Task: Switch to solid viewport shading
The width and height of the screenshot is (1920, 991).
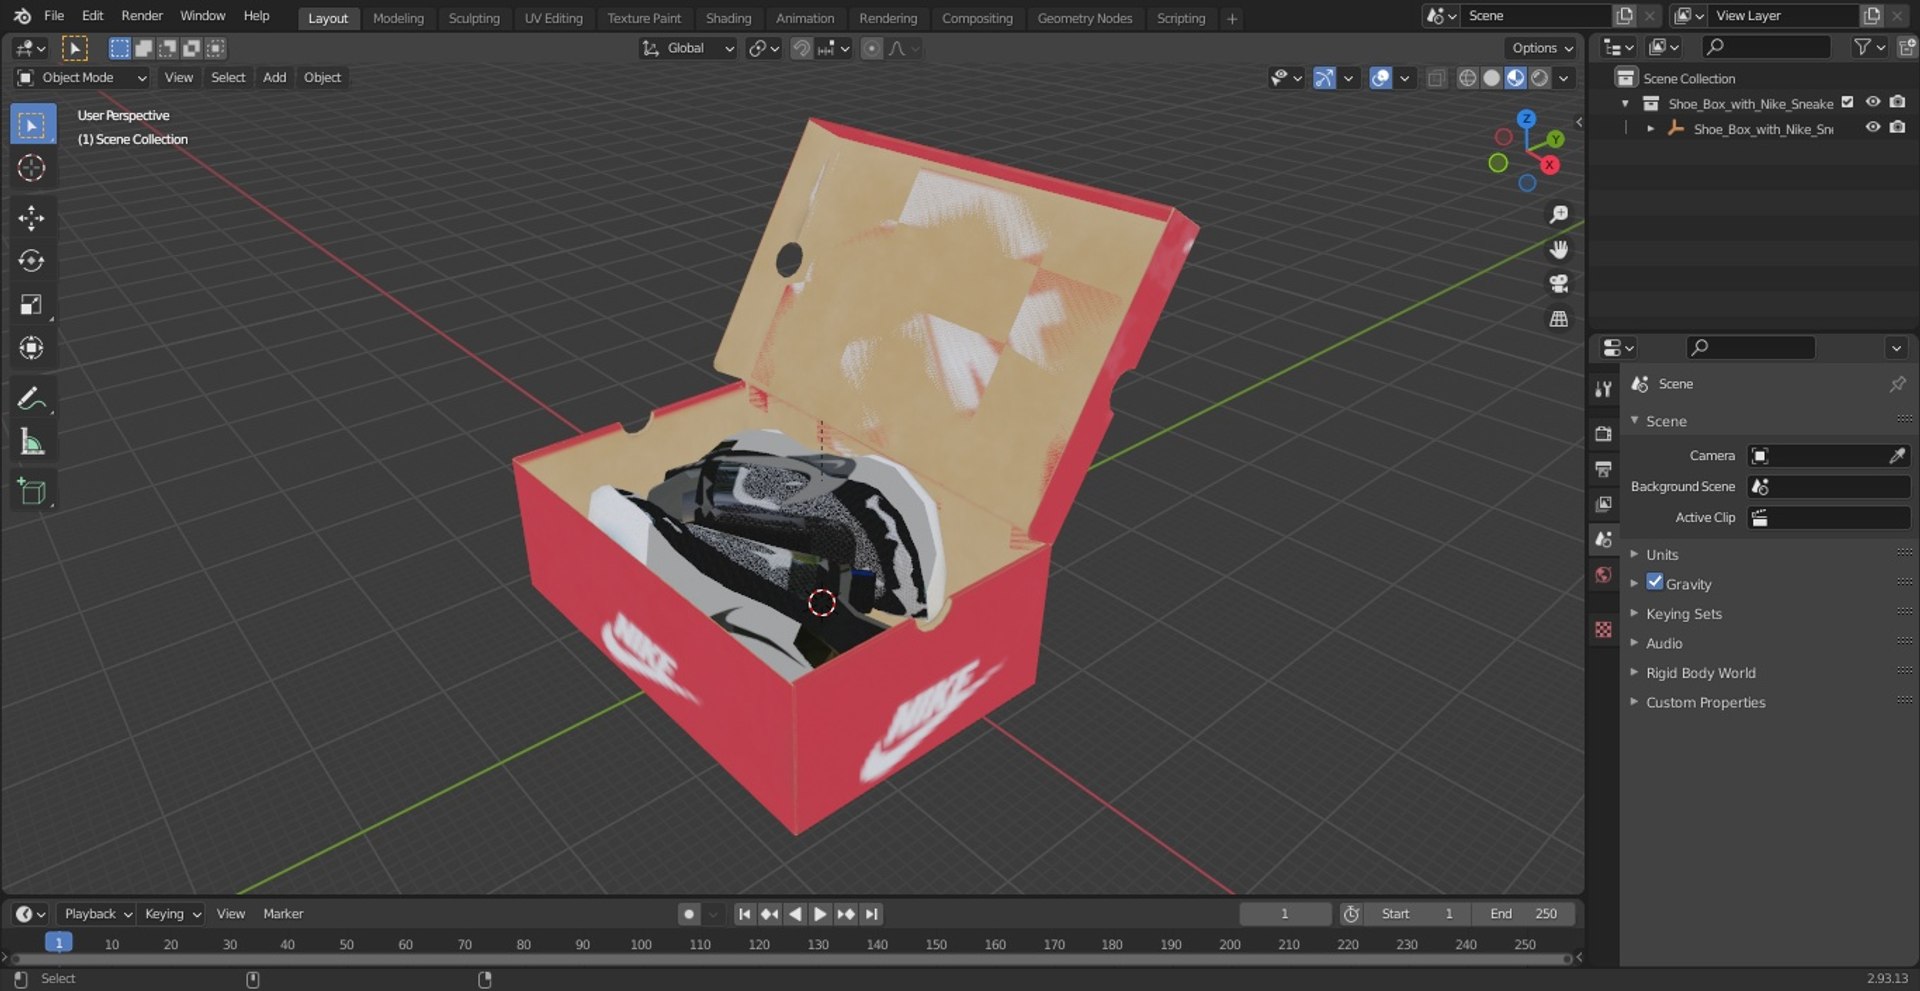Action: tap(1491, 78)
